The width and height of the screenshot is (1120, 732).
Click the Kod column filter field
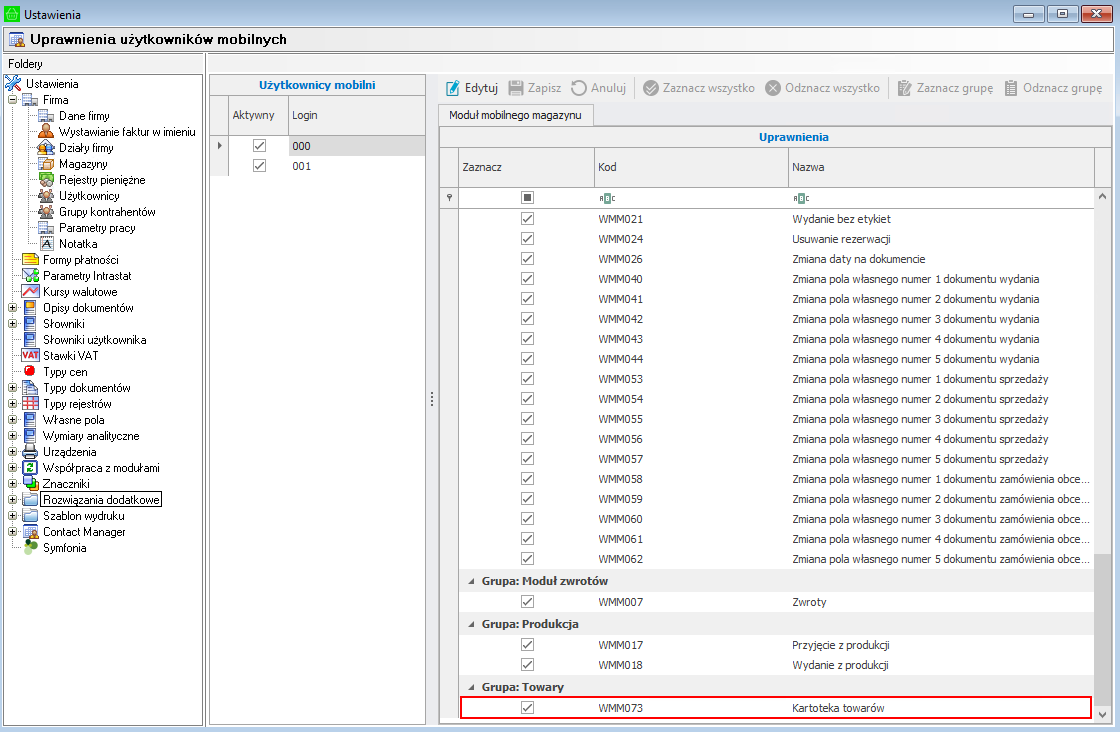688,198
